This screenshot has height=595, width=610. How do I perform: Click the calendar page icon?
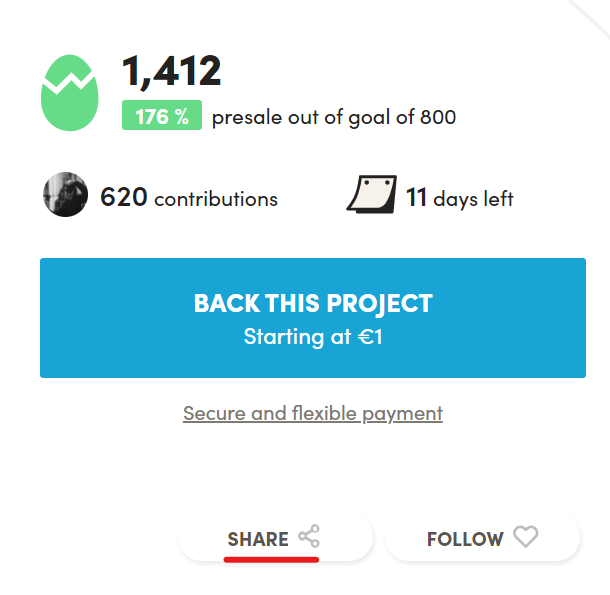click(x=372, y=194)
